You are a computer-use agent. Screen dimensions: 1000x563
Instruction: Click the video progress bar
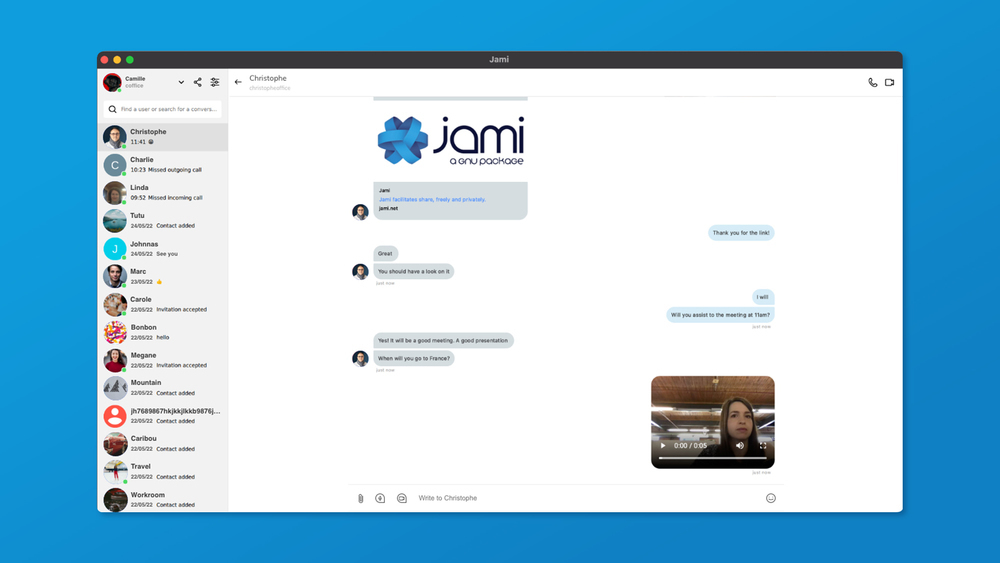[x=712, y=458]
